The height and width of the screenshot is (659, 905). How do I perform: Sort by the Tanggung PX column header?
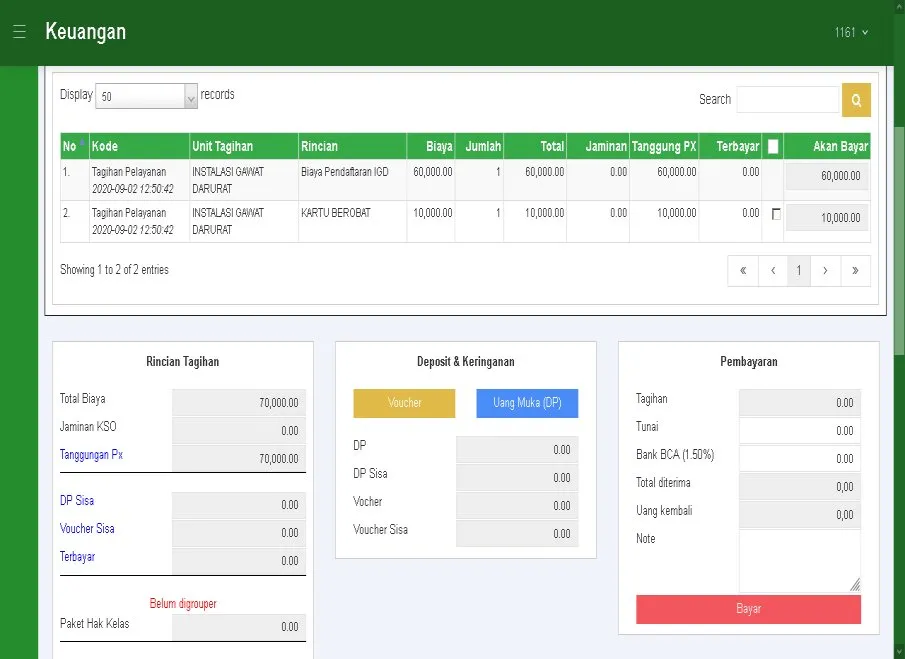pos(664,146)
